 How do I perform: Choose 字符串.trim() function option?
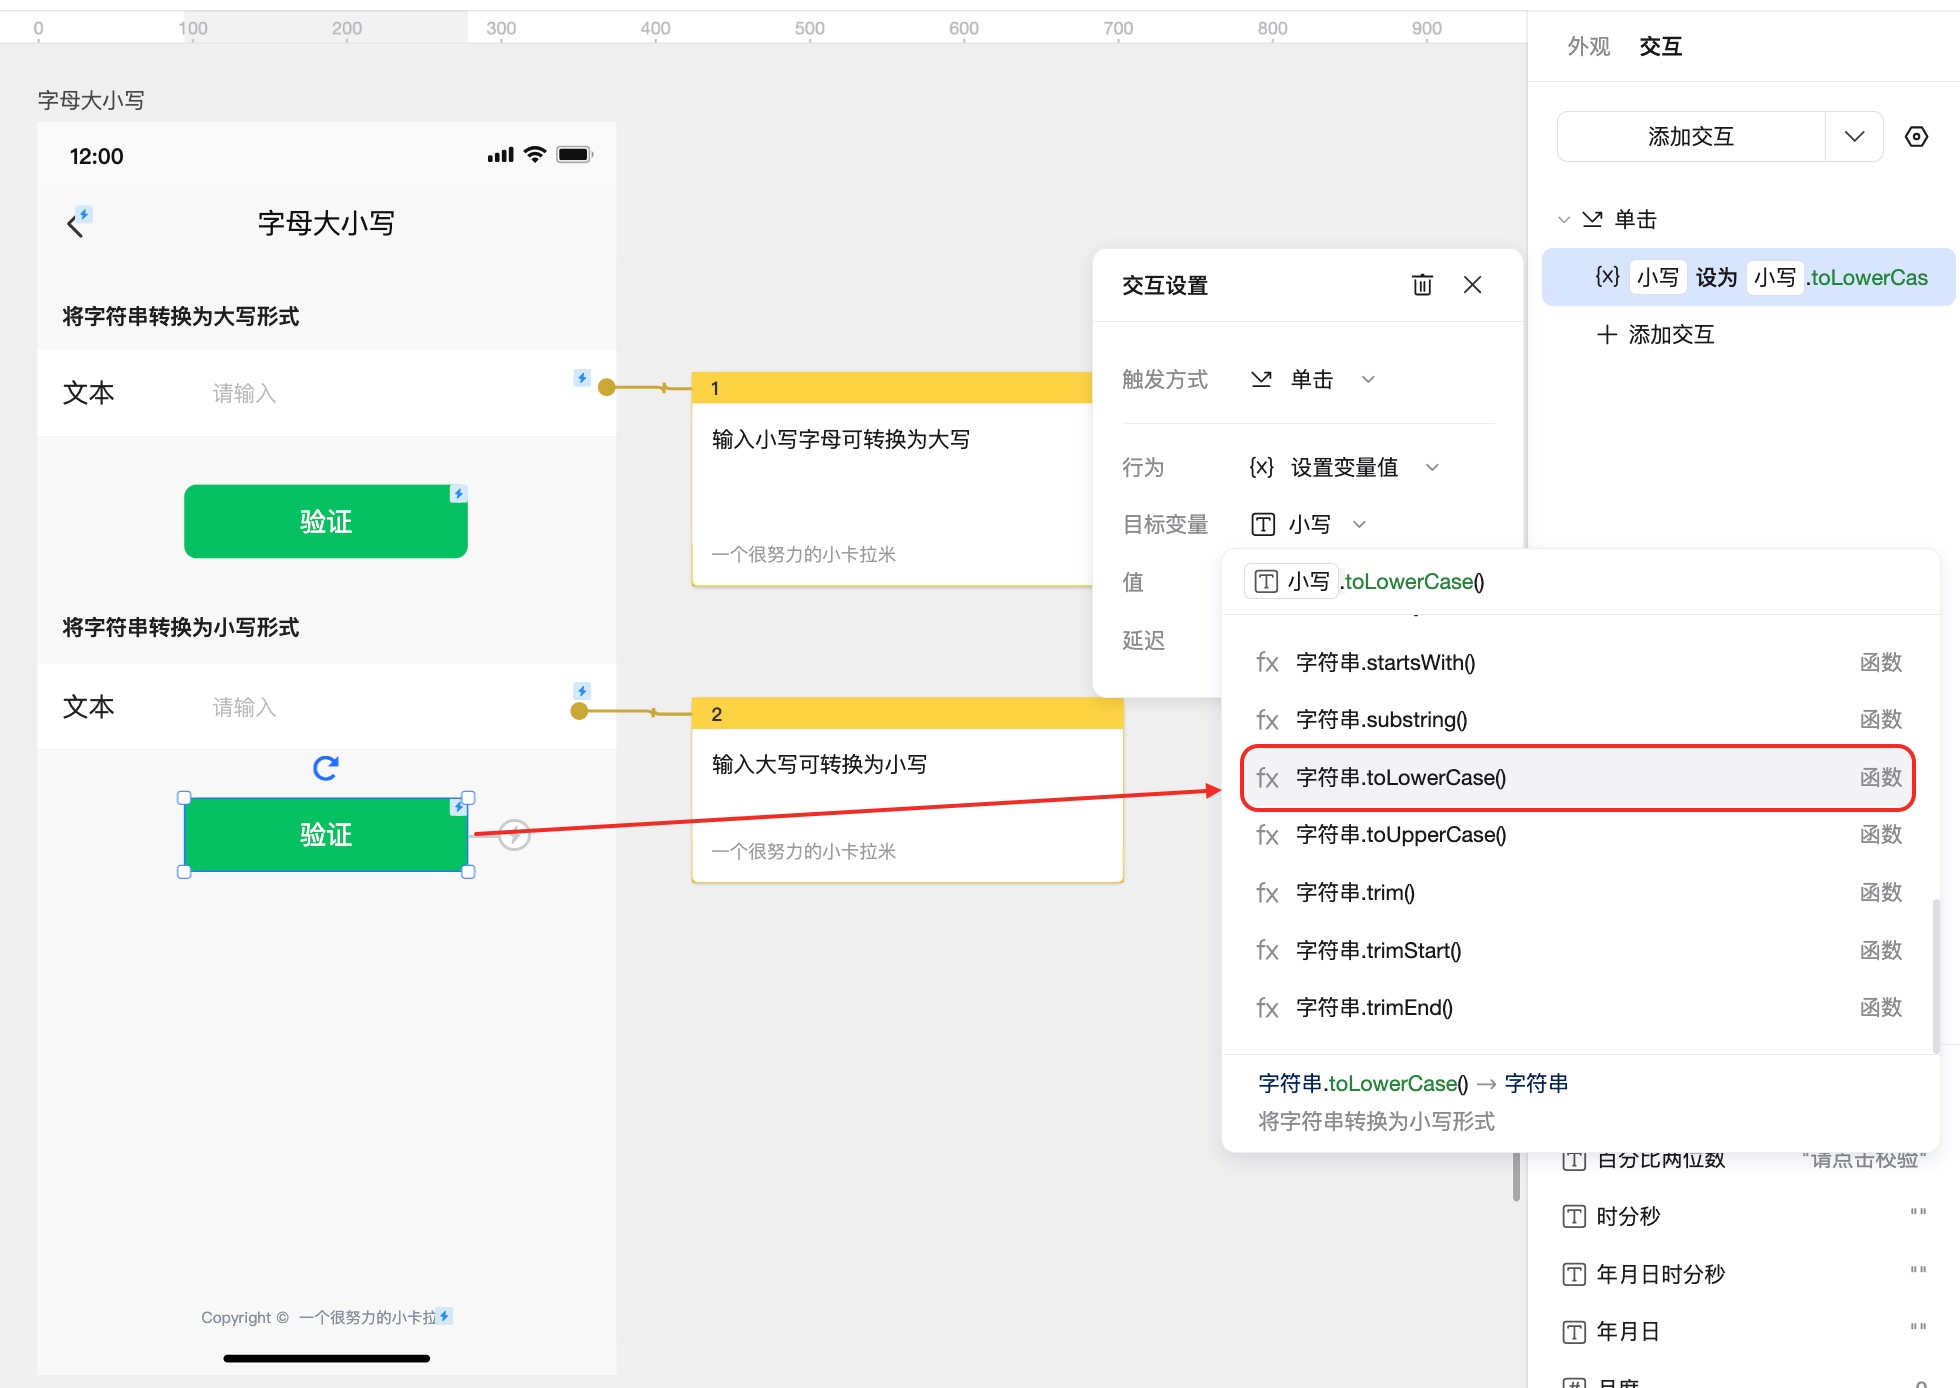(1355, 893)
